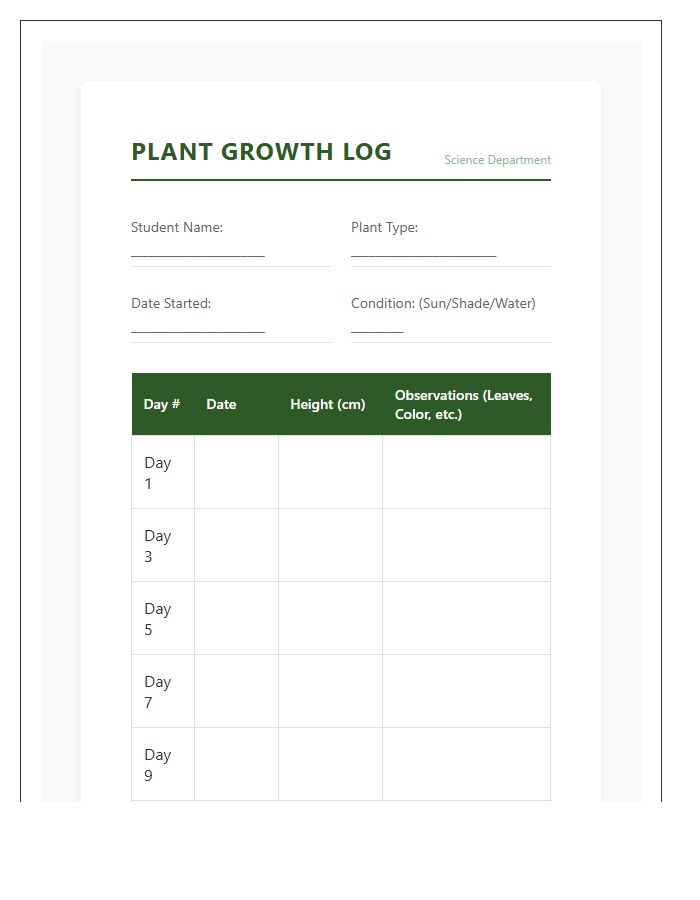
Task: Click the Date cell for Day 5
Action: 236,618
